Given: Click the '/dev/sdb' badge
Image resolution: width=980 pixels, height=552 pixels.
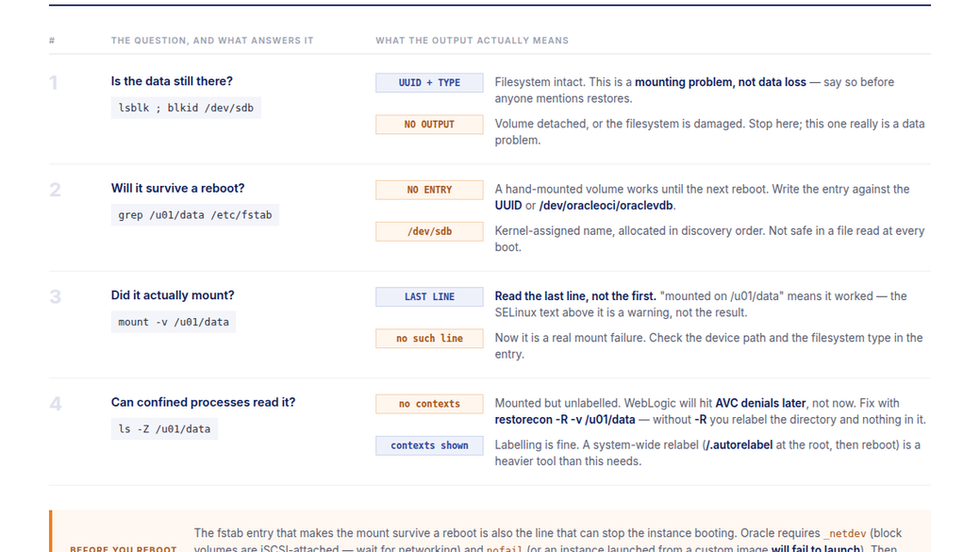Looking at the screenshot, I should (x=429, y=231).
